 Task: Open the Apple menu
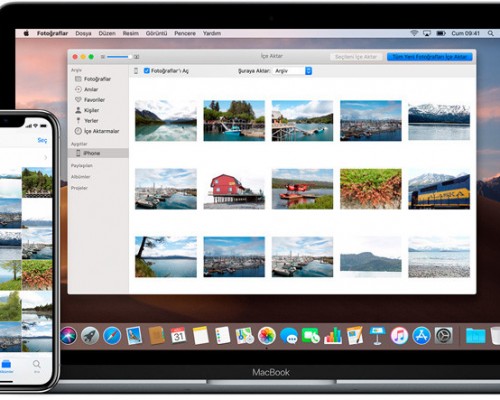pyautogui.click(x=26, y=33)
